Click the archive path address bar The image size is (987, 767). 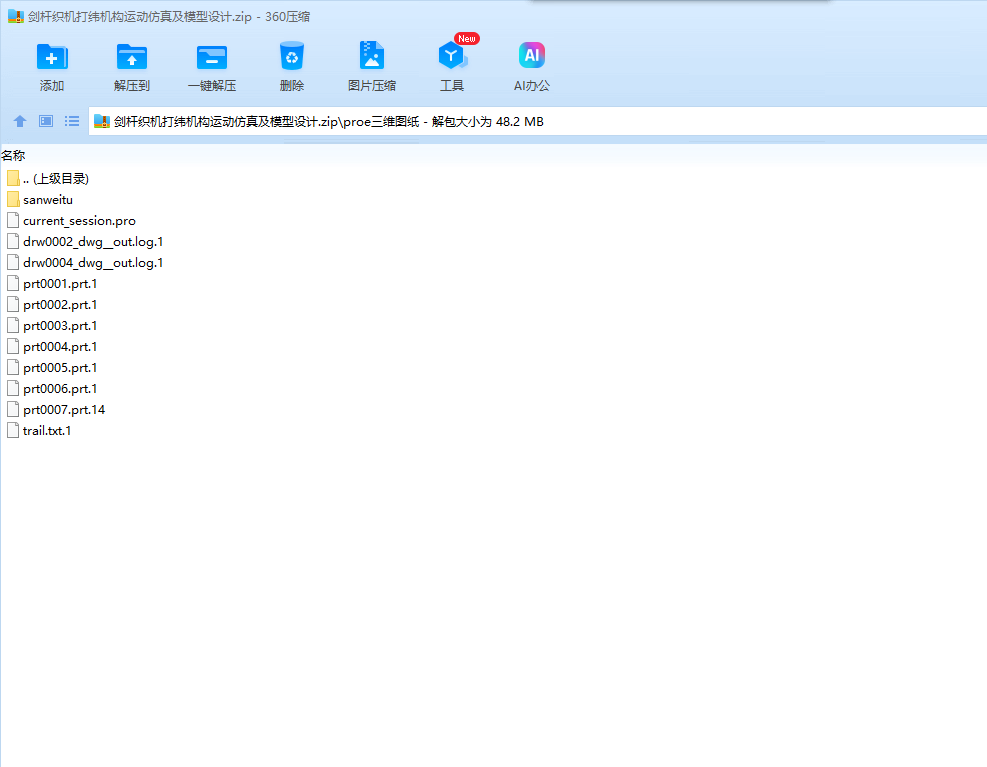coord(538,122)
